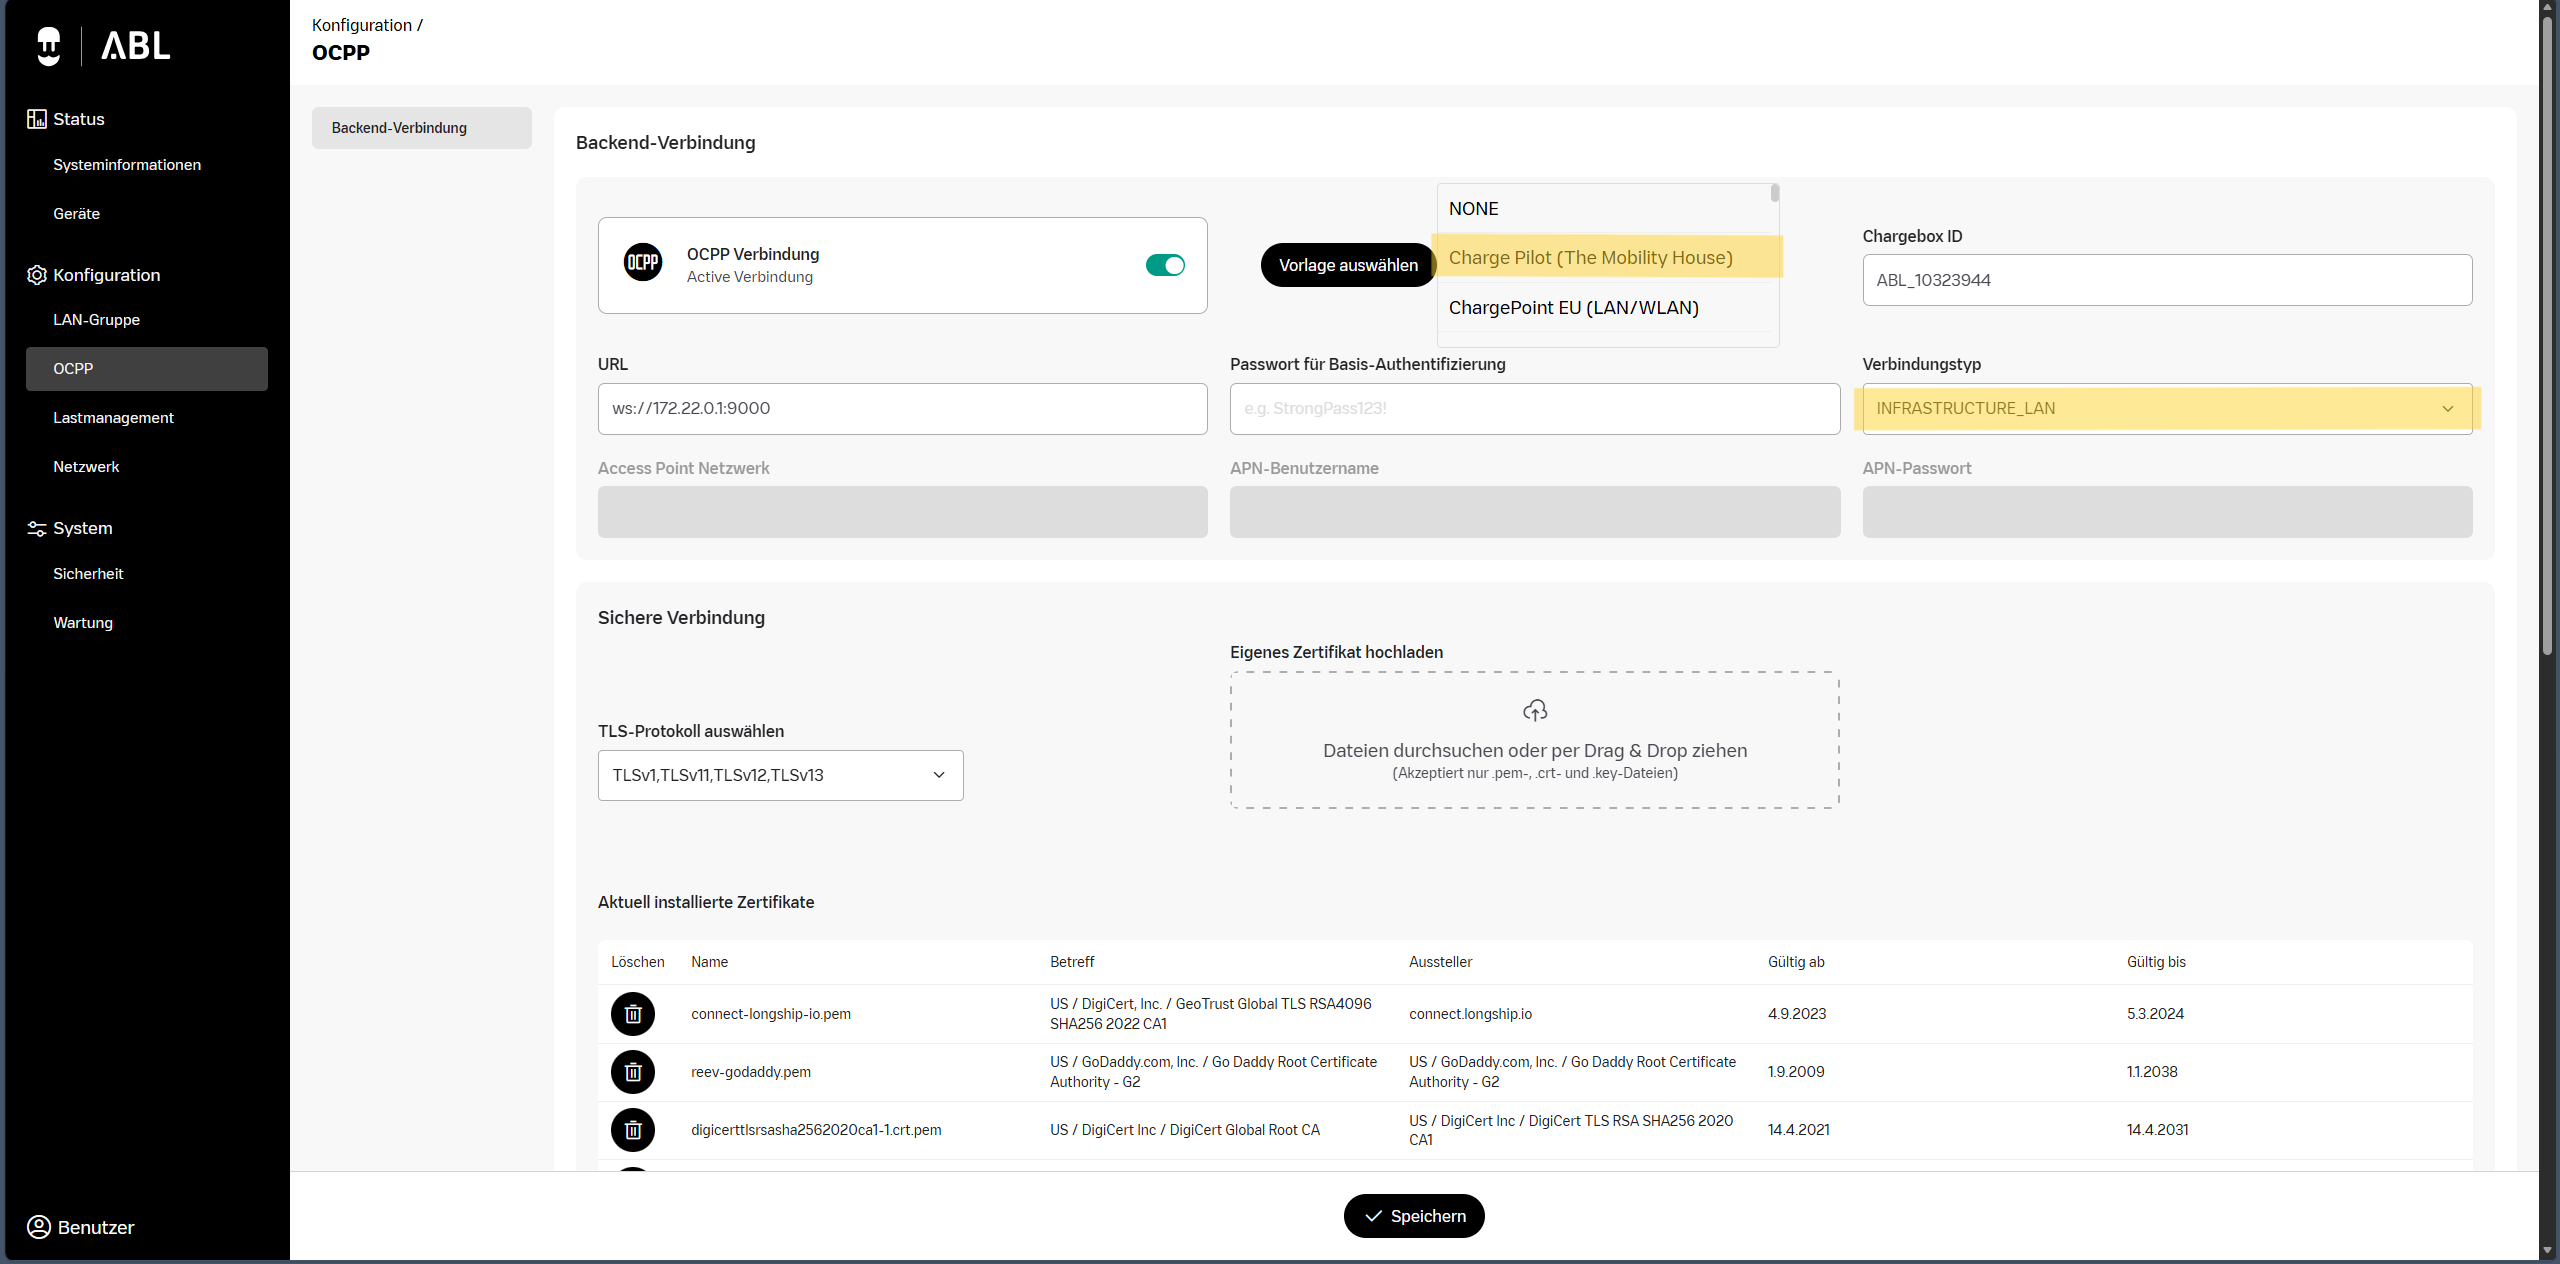Disable the OCPP Verbindung toggle
This screenshot has width=2560, height=1264.
point(1165,265)
